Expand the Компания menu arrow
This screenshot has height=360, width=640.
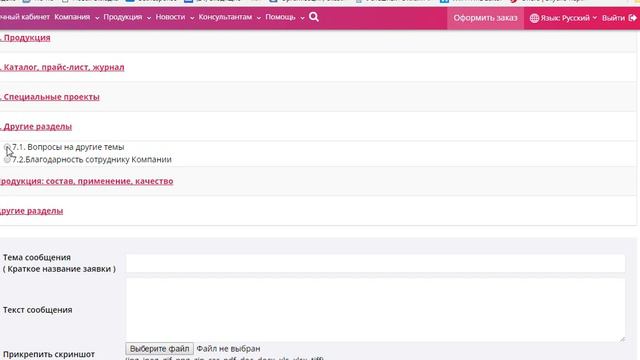(97, 18)
